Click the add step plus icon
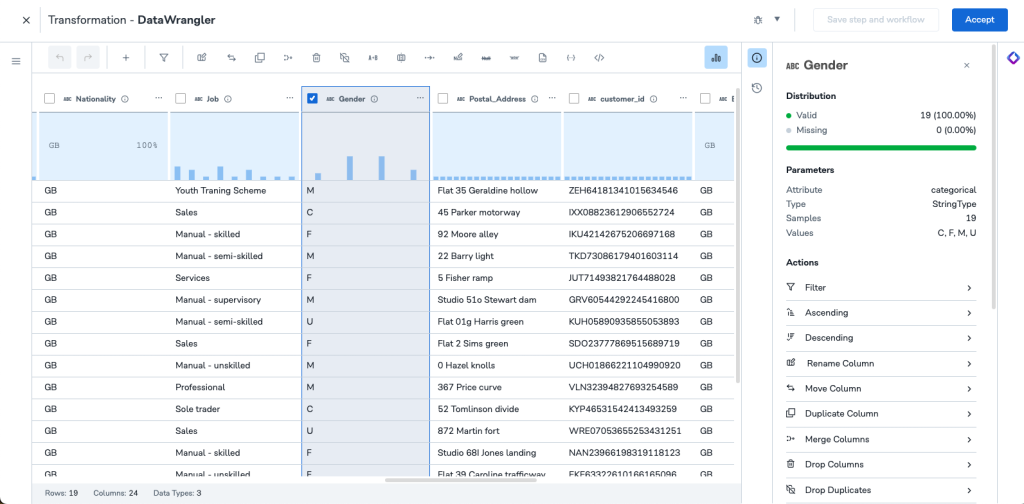 pos(126,58)
